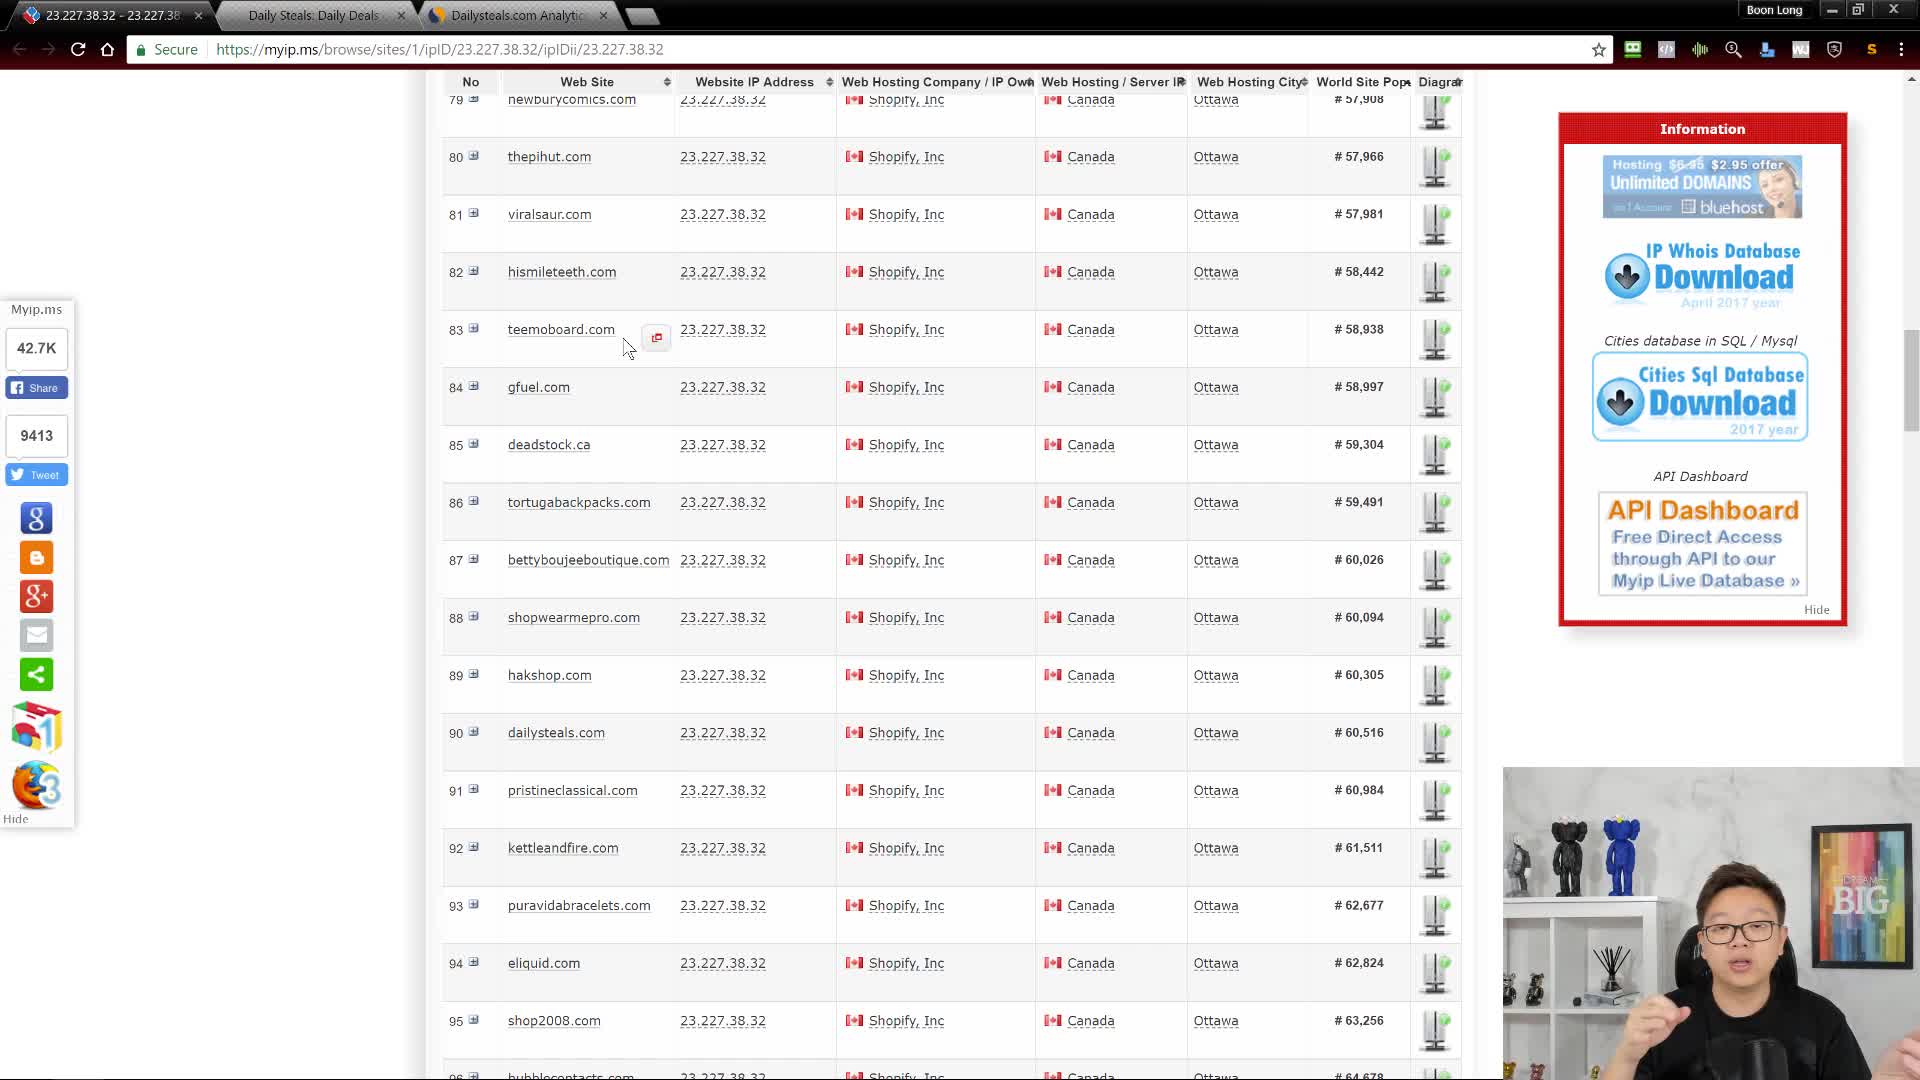This screenshot has height=1080, width=1920.
Task: Bookmark this page with the star icon
Action: 1598,49
